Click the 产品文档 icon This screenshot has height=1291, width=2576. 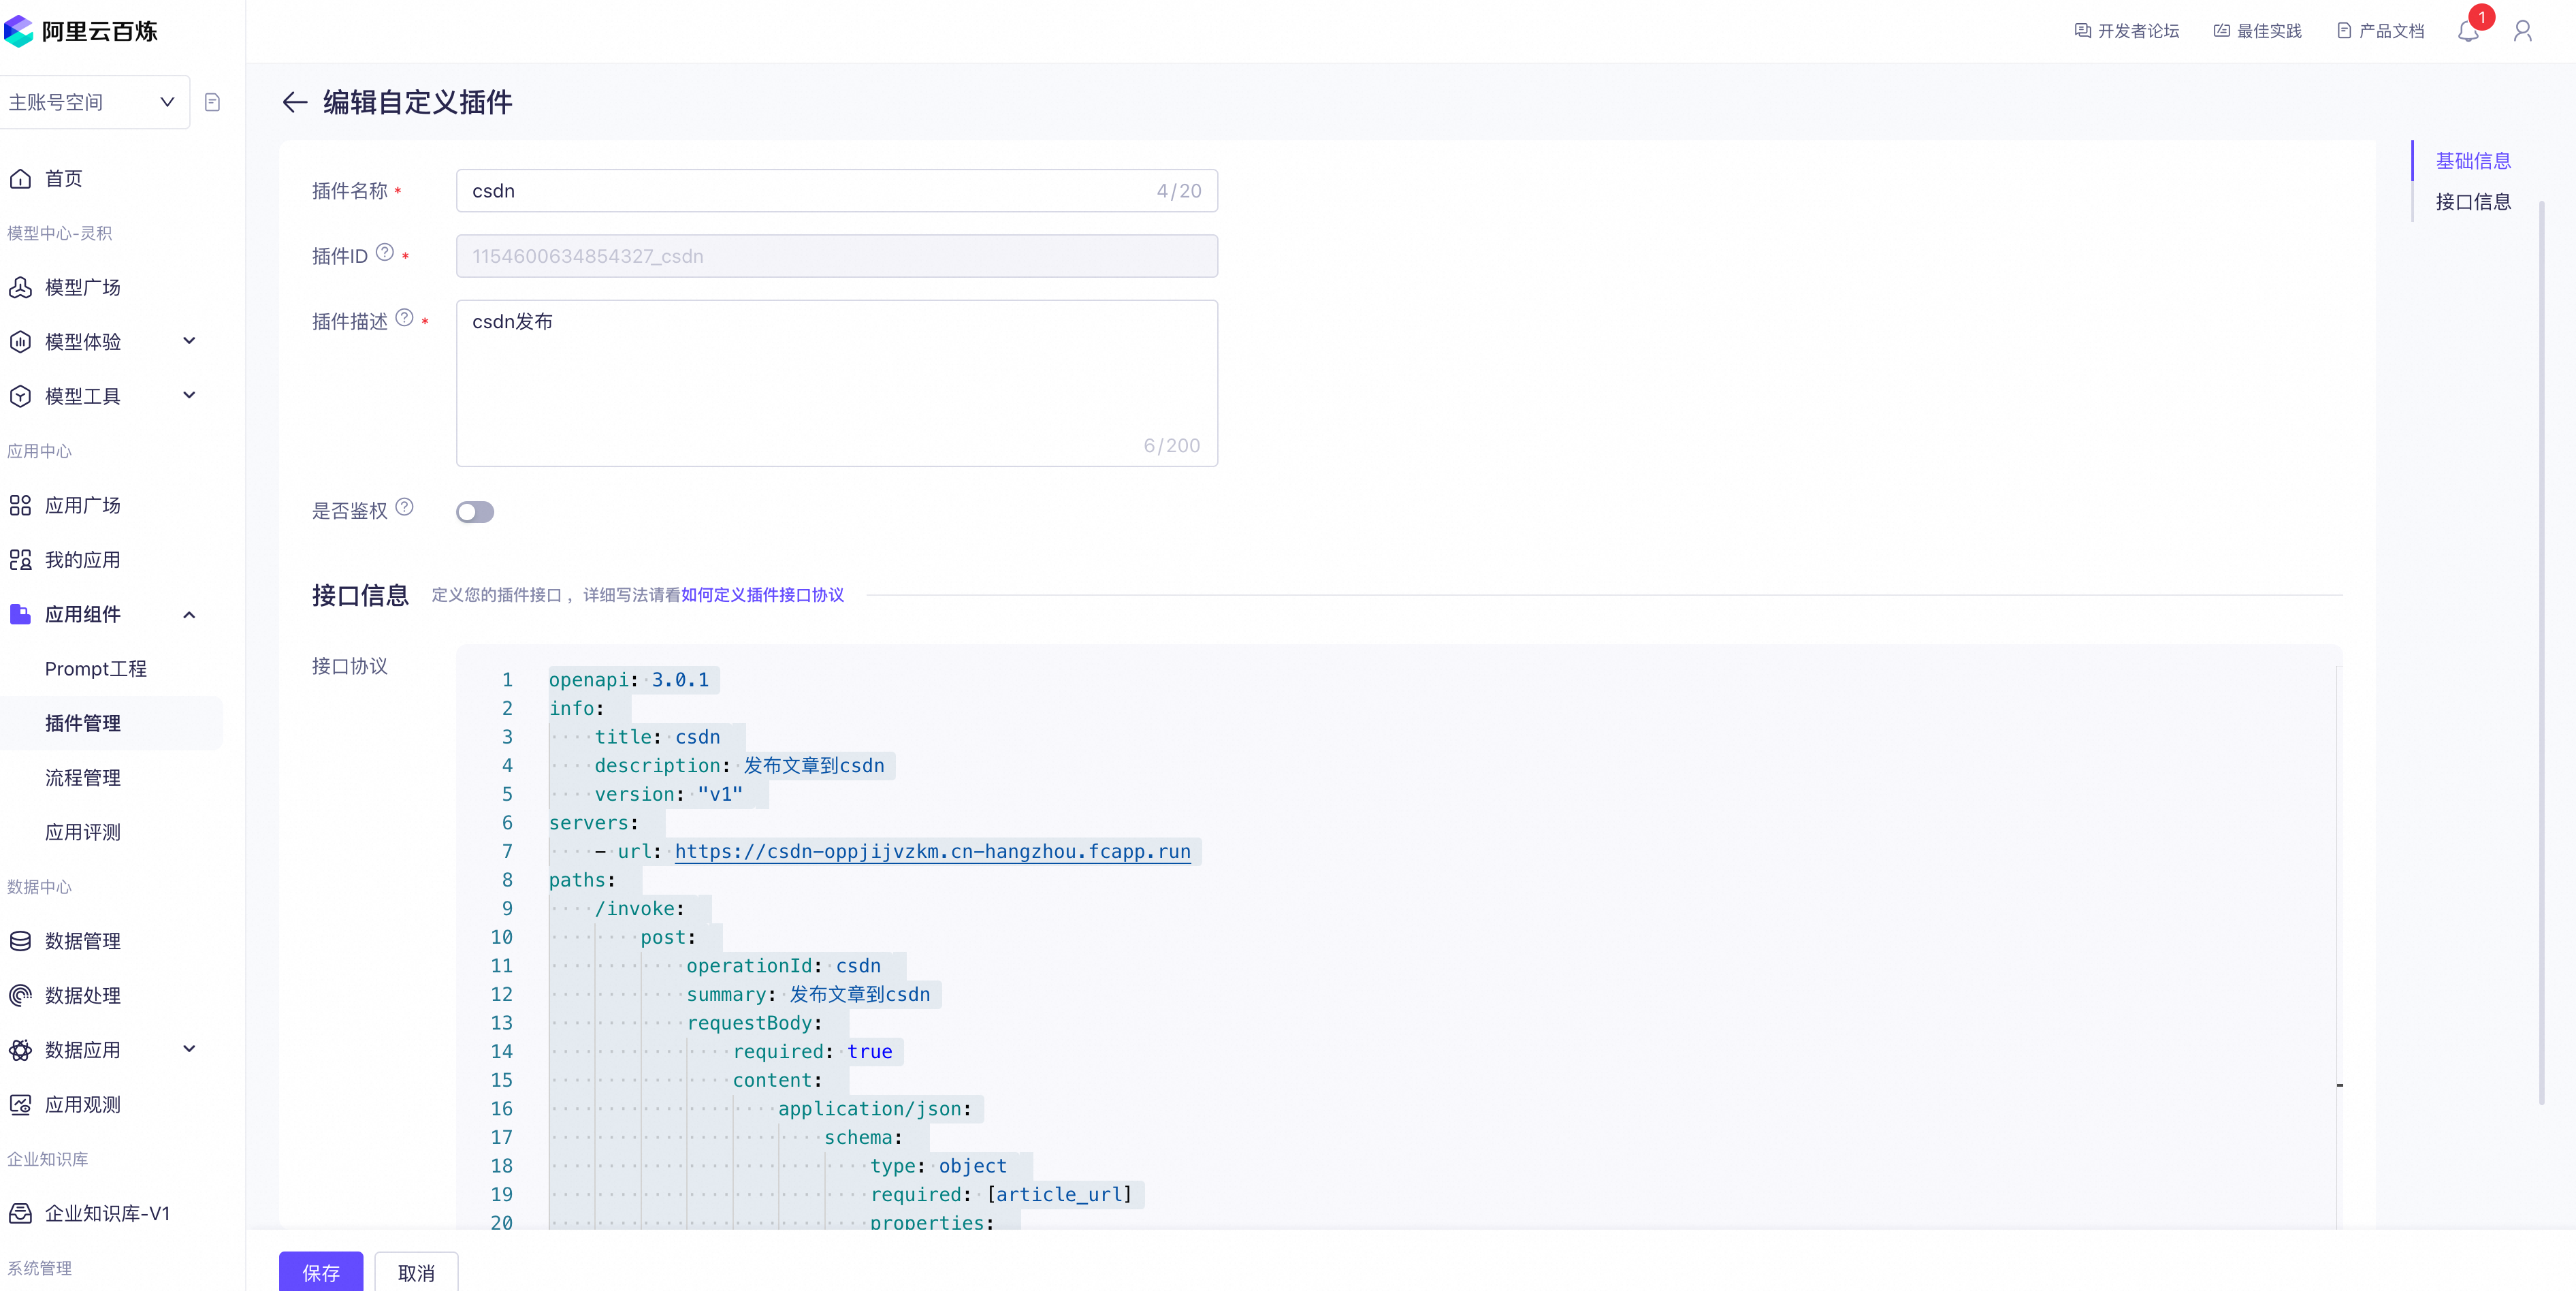coord(2344,31)
